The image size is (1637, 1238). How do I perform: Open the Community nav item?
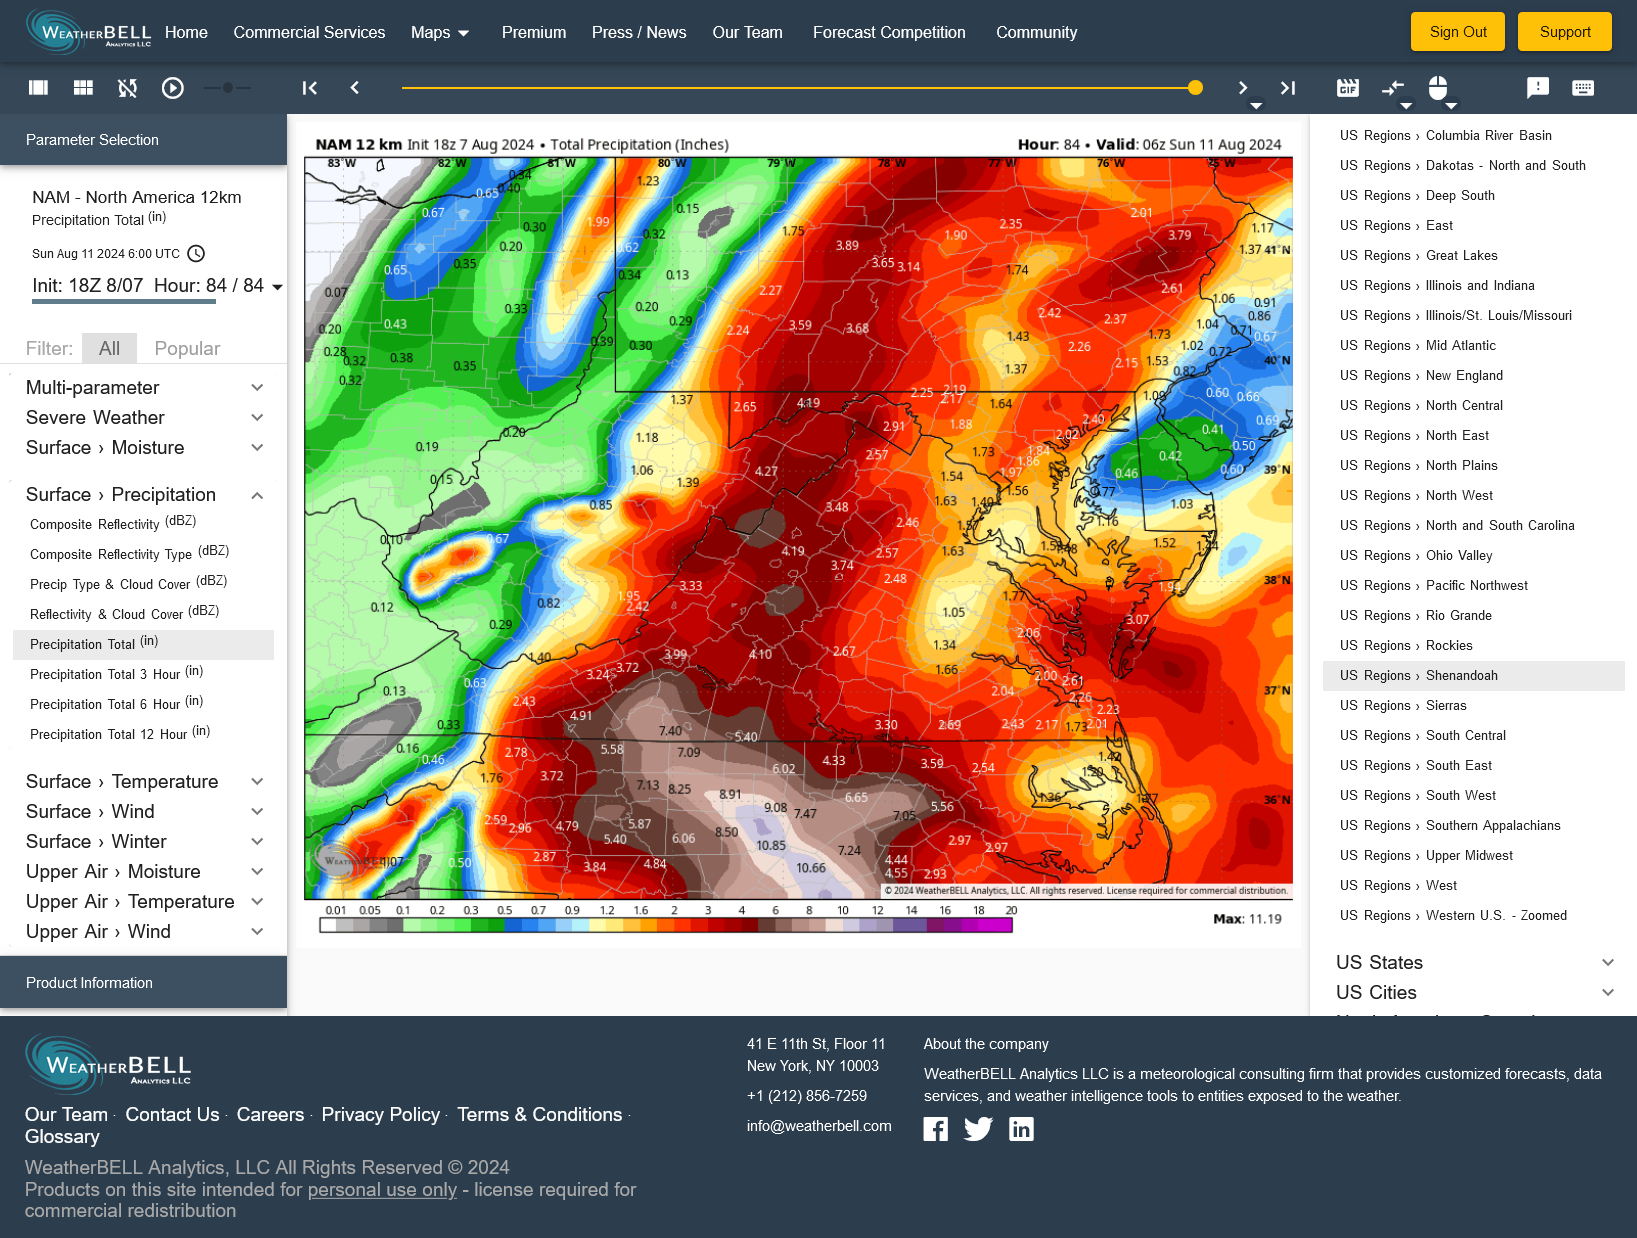tap(1036, 32)
